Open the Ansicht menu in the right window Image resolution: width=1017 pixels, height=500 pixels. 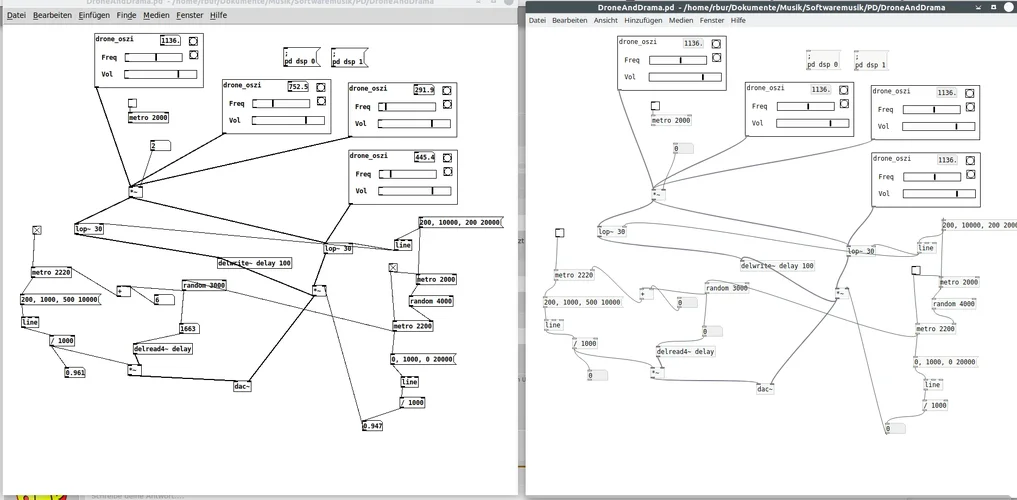[606, 21]
